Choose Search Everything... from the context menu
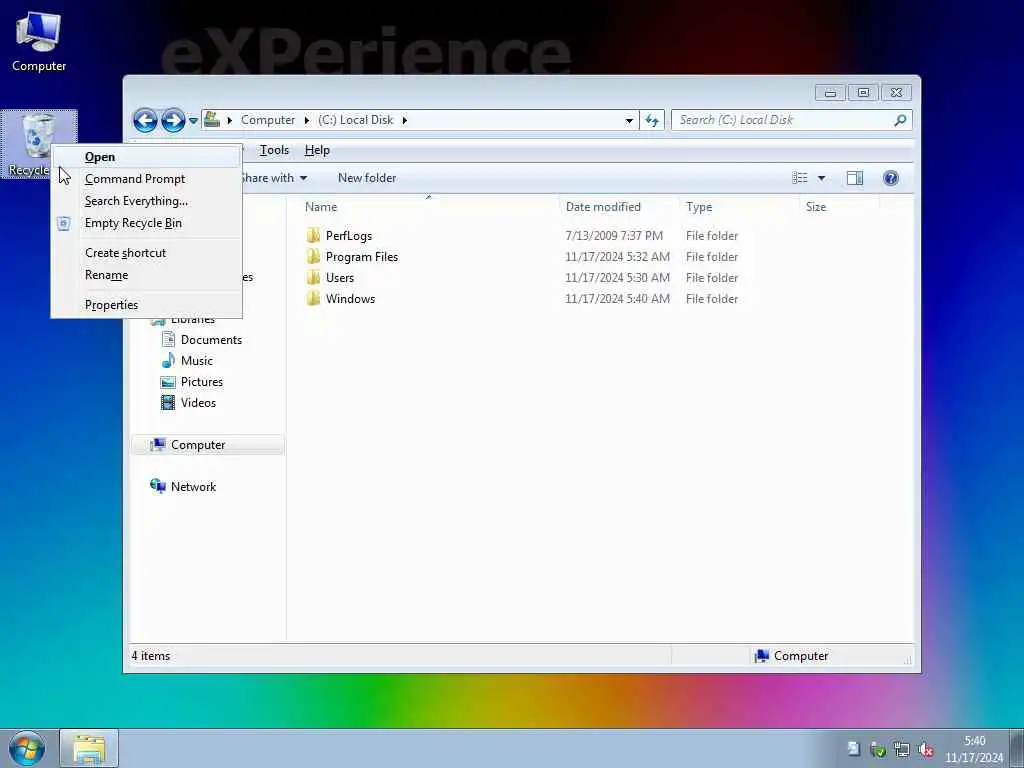The width and height of the screenshot is (1024, 768). (x=146, y=201)
